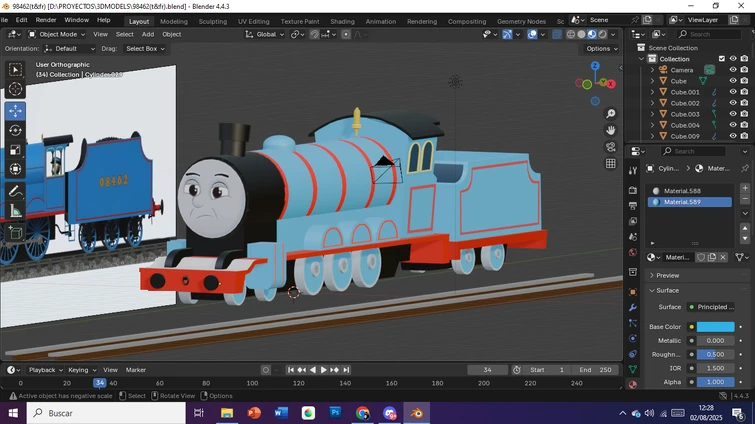The width and height of the screenshot is (755, 424).
Task: Open the Physics properties tab
Action: coord(633,338)
